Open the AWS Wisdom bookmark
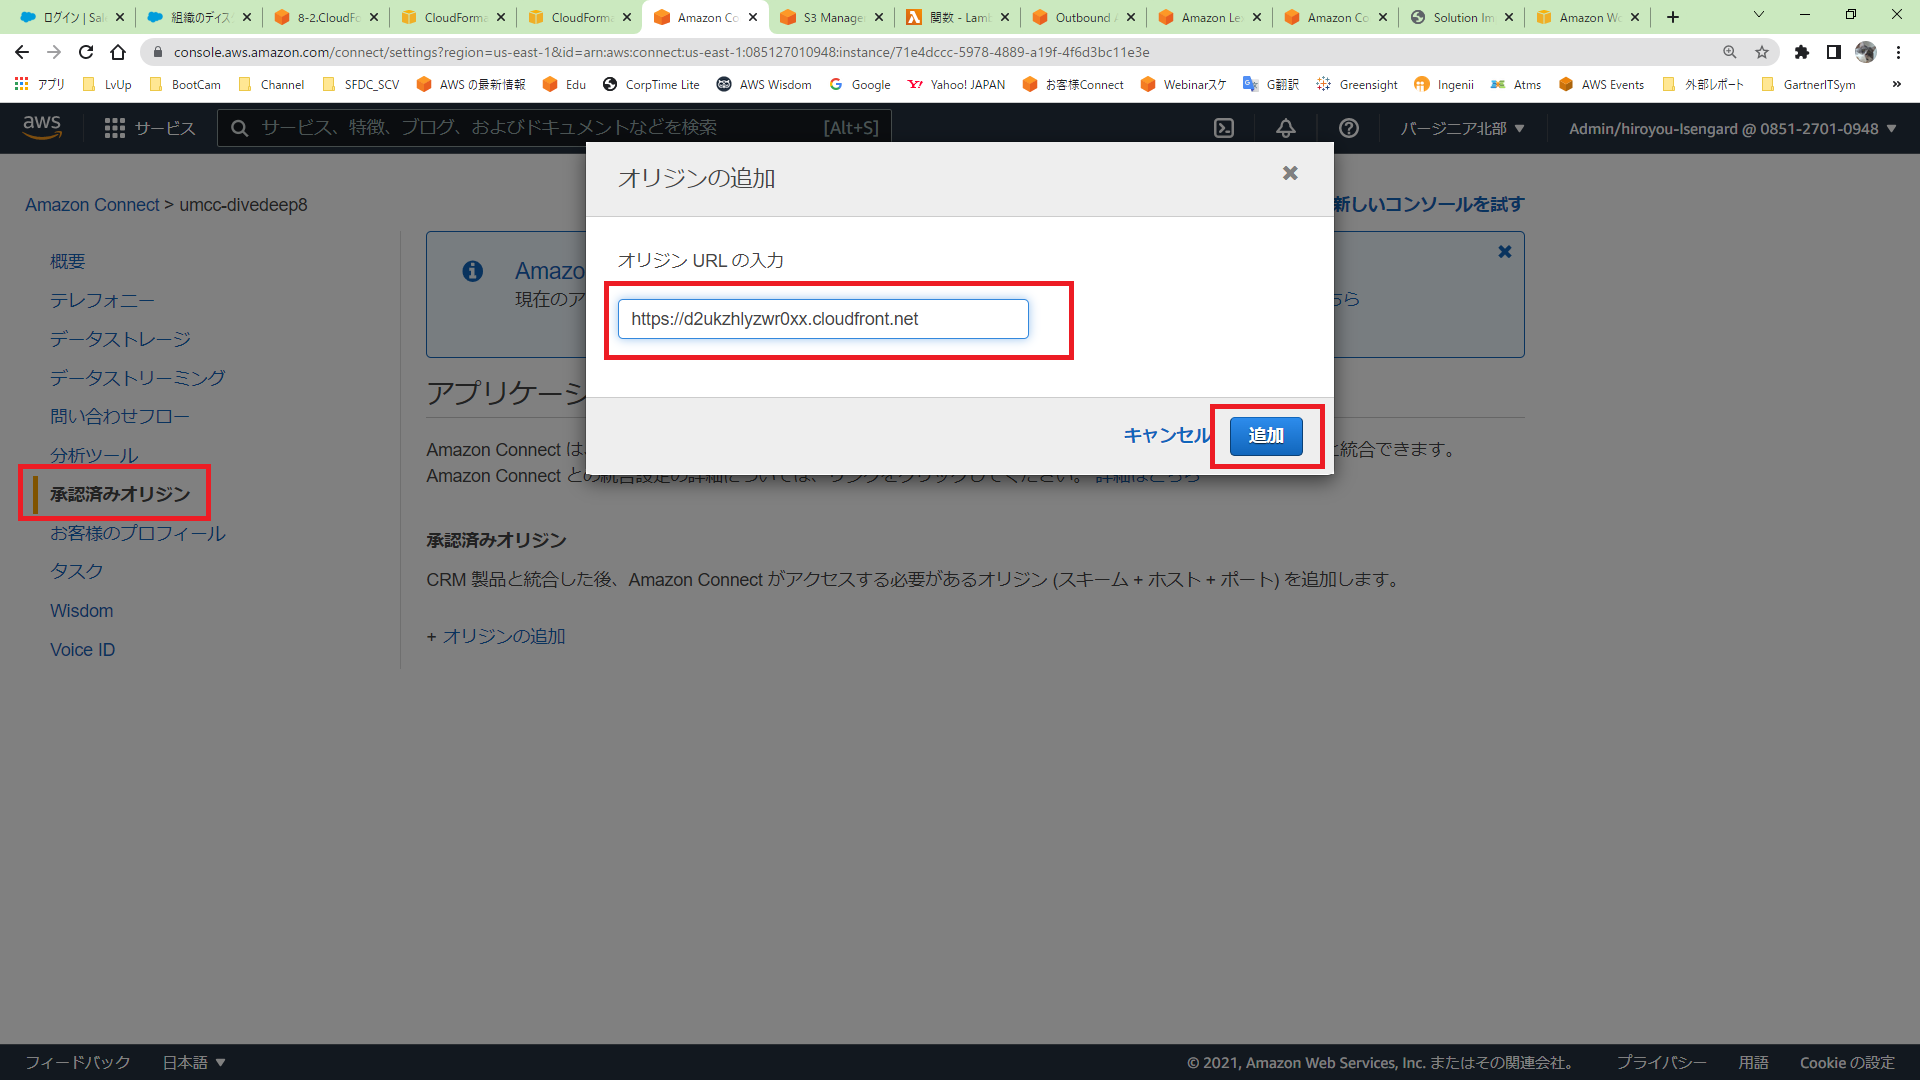The width and height of the screenshot is (1920, 1080). tap(764, 84)
